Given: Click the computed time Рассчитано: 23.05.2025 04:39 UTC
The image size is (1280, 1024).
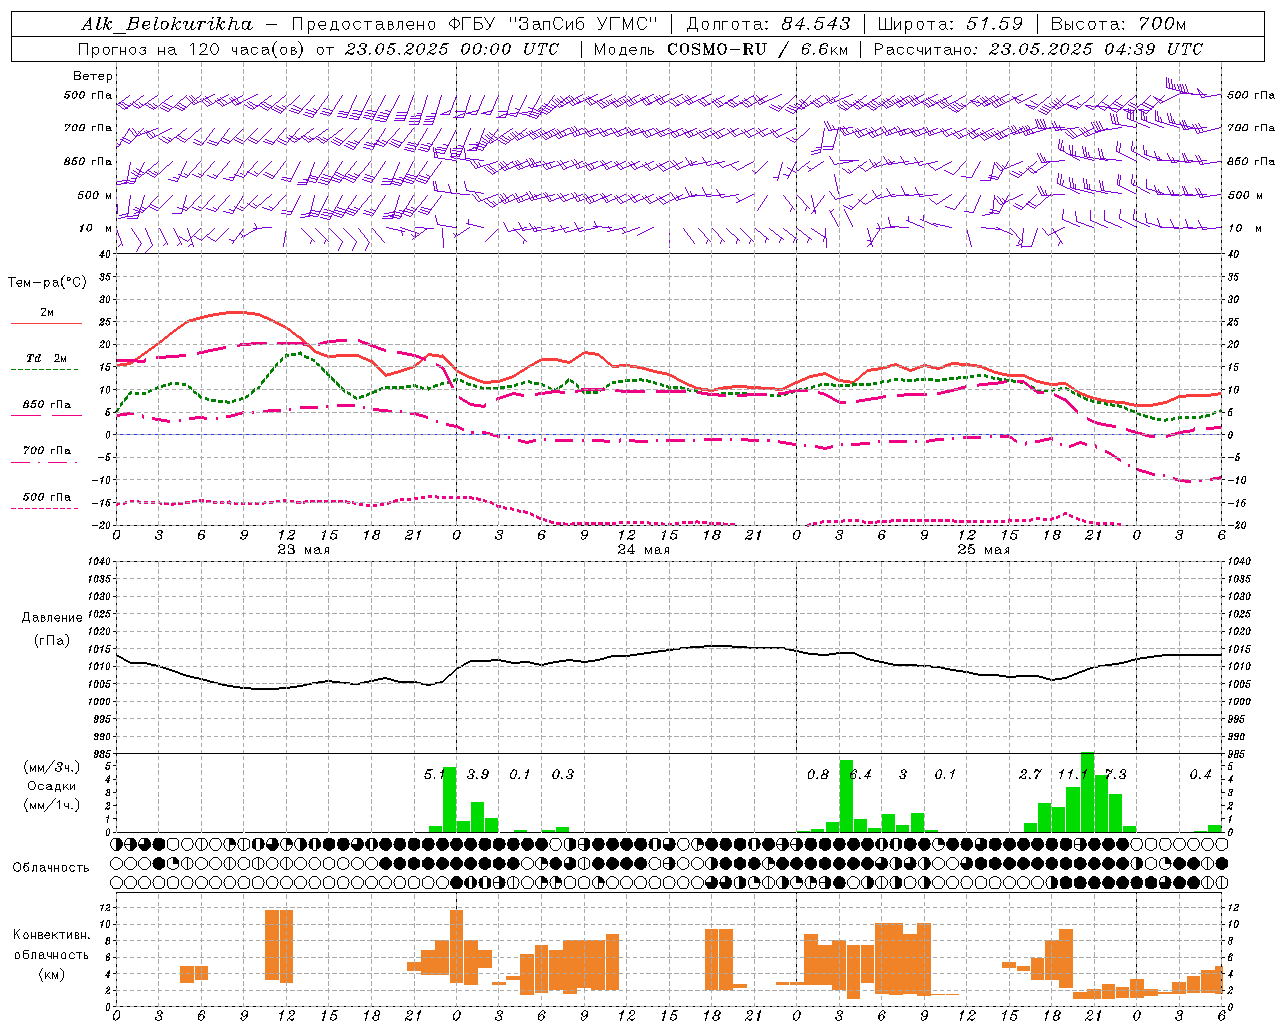Looking at the screenshot, I should pos(1038,49).
